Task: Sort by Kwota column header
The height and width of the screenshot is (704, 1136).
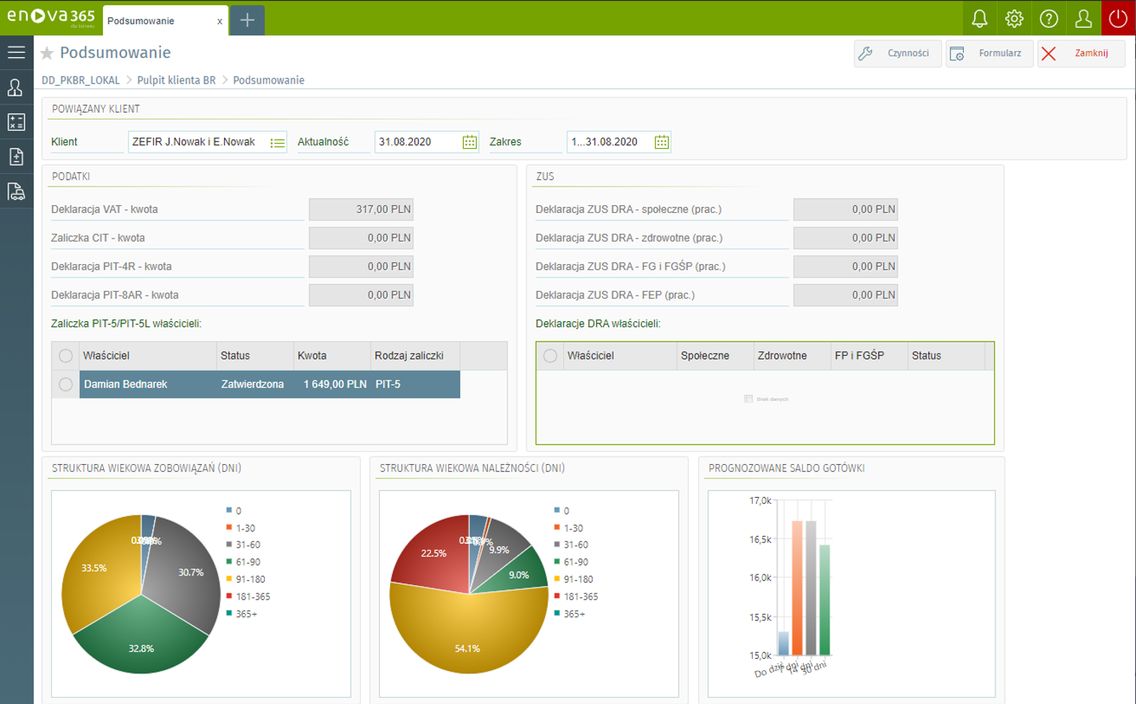Action: pyautogui.click(x=332, y=356)
